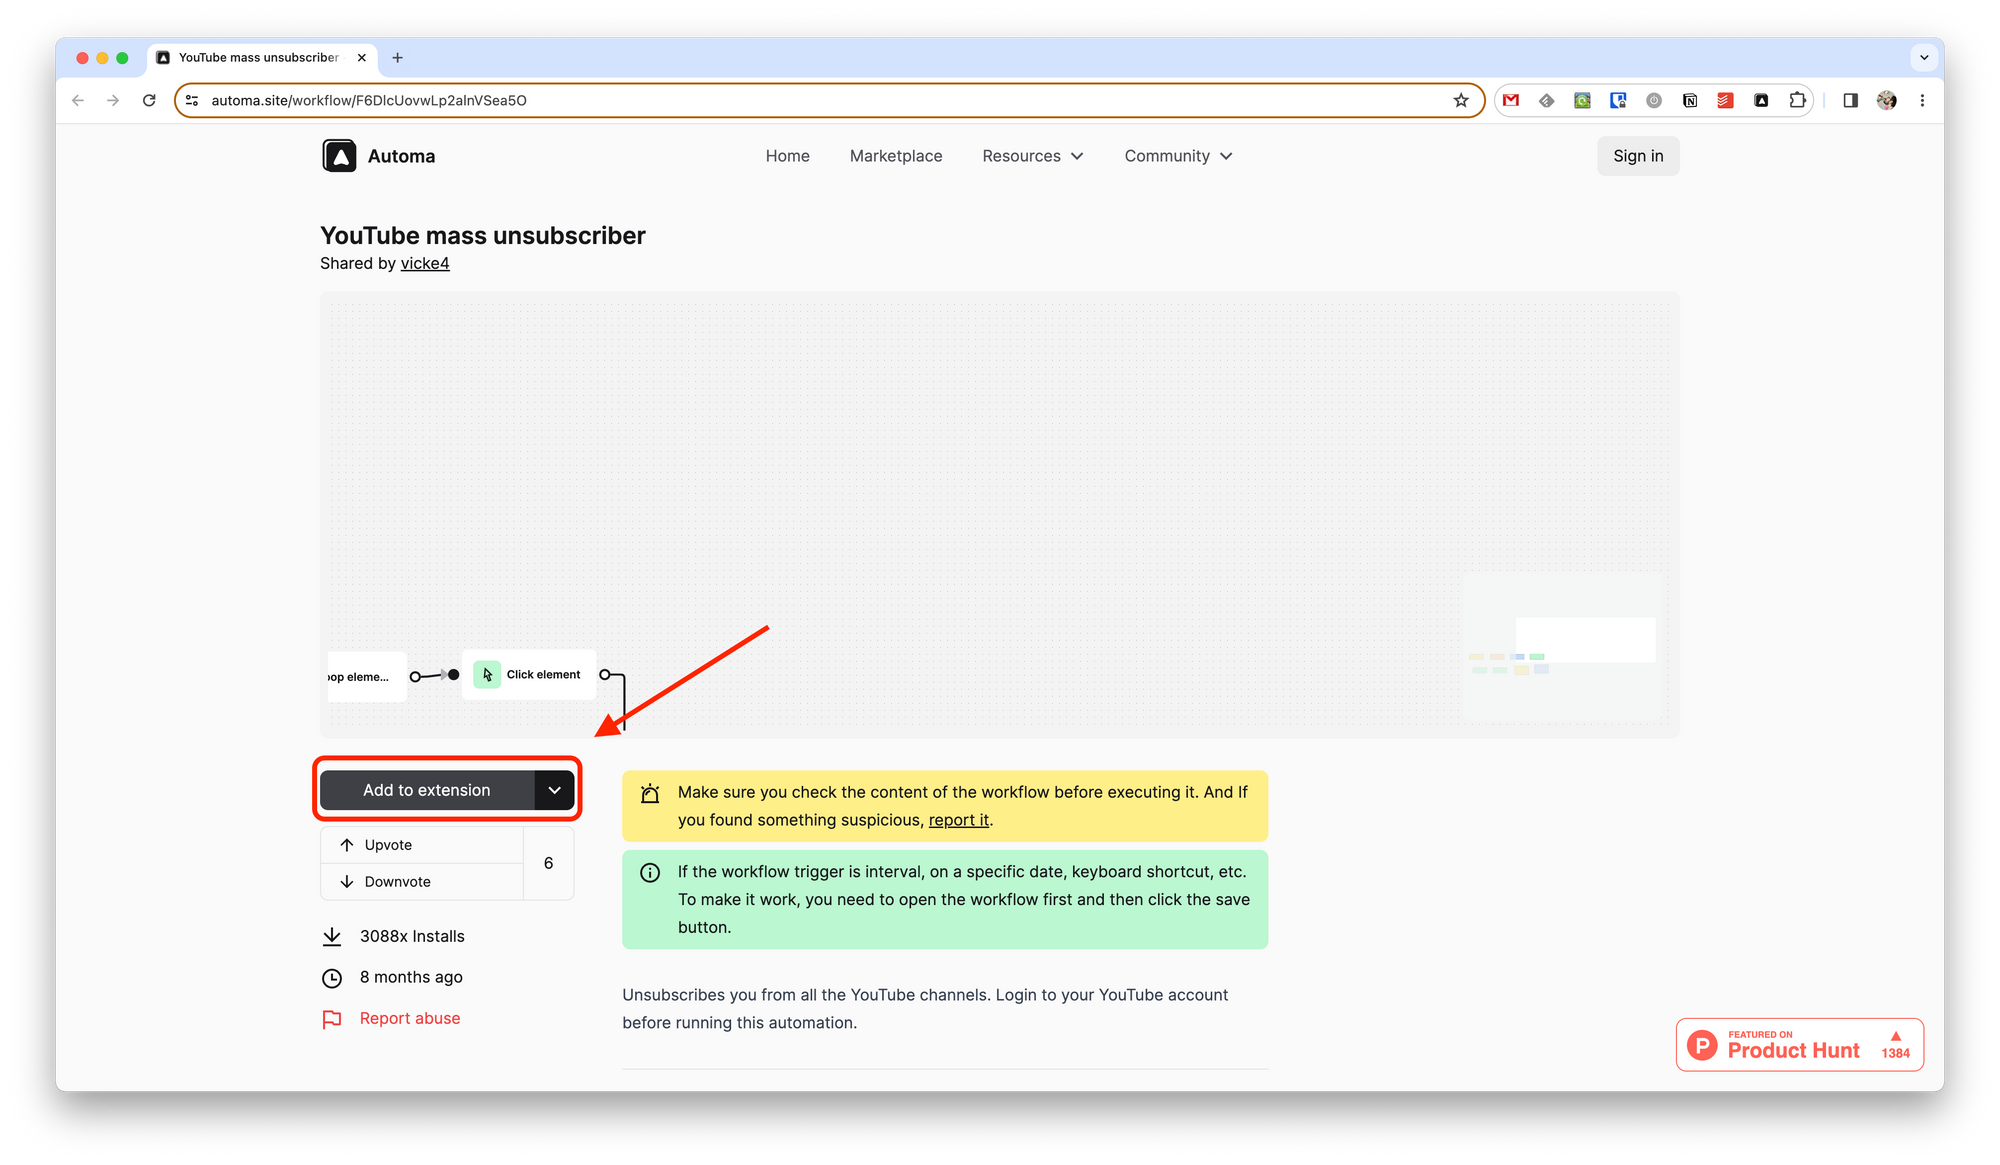This screenshot has width=2000, height=1165.
Task: Reload the page
Action: coord(149,100)
